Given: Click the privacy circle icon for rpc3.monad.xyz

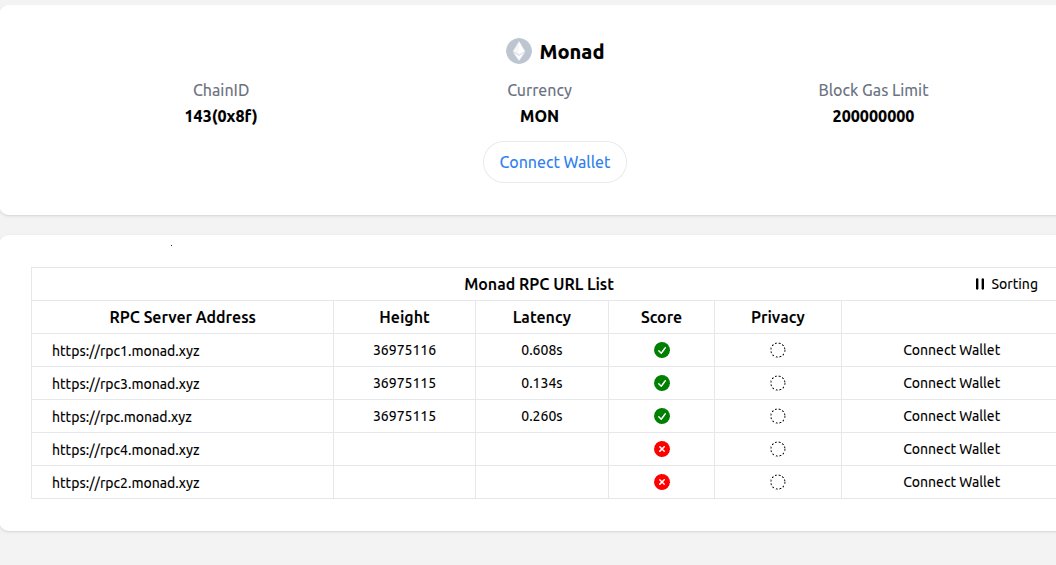Looking at the screenshot, I should tap(778, 383).
